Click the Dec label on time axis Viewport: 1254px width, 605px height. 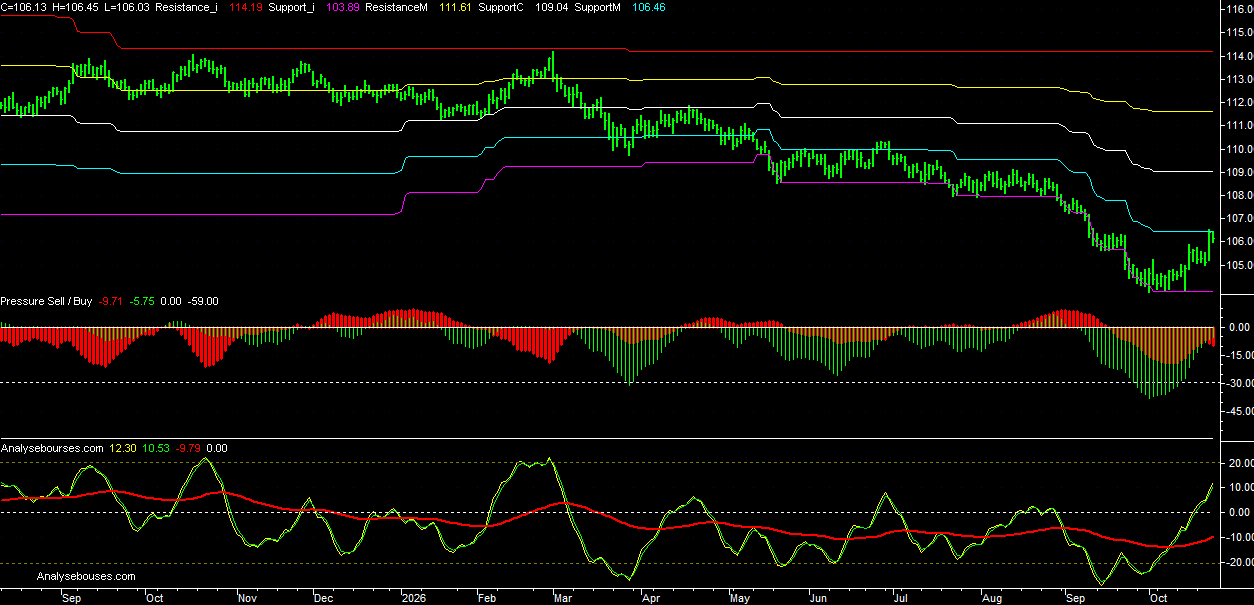coord(323,598)
